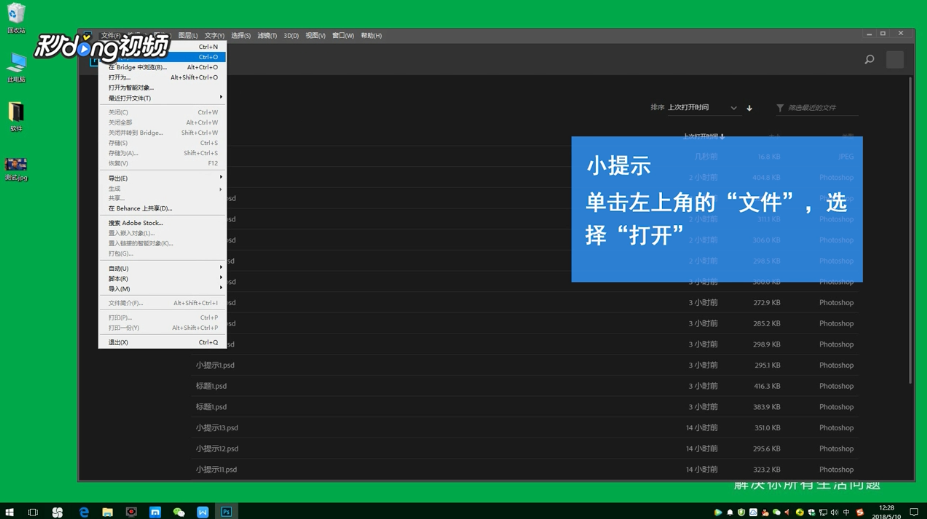This screenshot has width=927, height=519.
Task: Open the sort order dropdown 上次打开时间
Action: (x=702, y=108)
